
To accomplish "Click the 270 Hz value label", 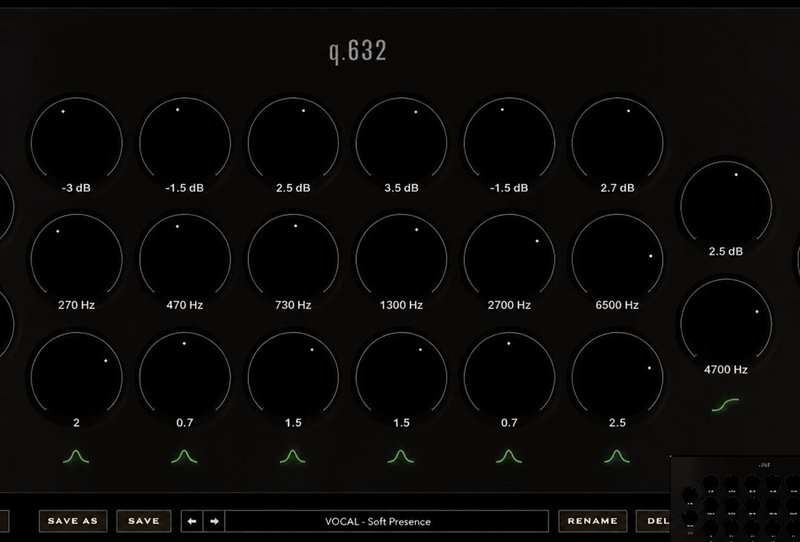I will click(x=77, y=305).
